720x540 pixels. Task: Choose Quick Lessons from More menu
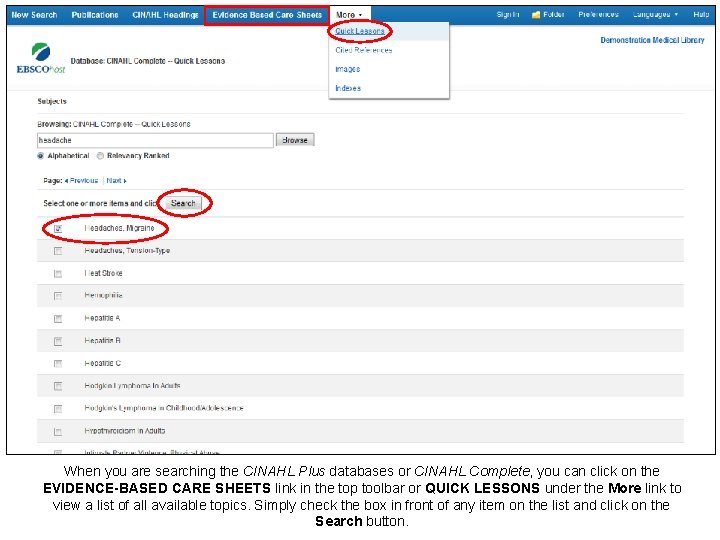click(360, 31)
